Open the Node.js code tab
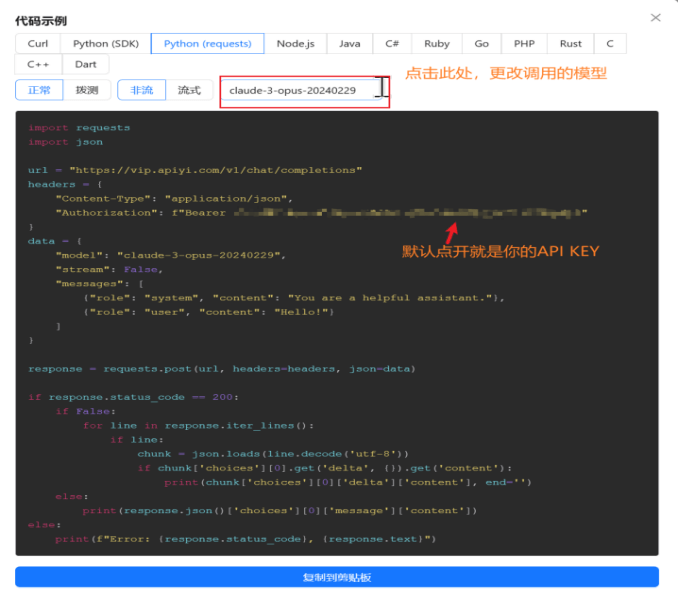 tap(295, 44)
